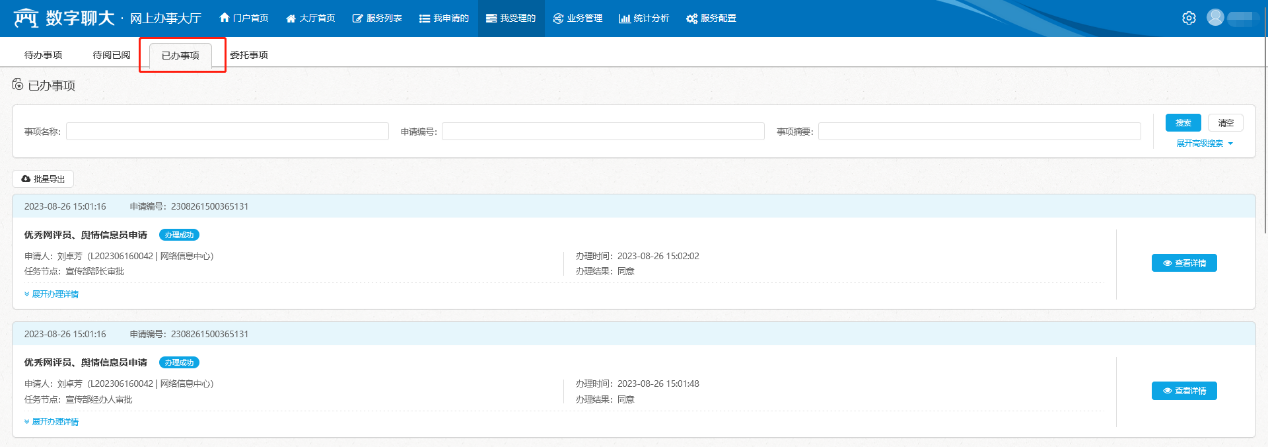Switch to the 待办事项 tab
The height and width of the screenshot is (447, 1268).
(x=43, y=55)
